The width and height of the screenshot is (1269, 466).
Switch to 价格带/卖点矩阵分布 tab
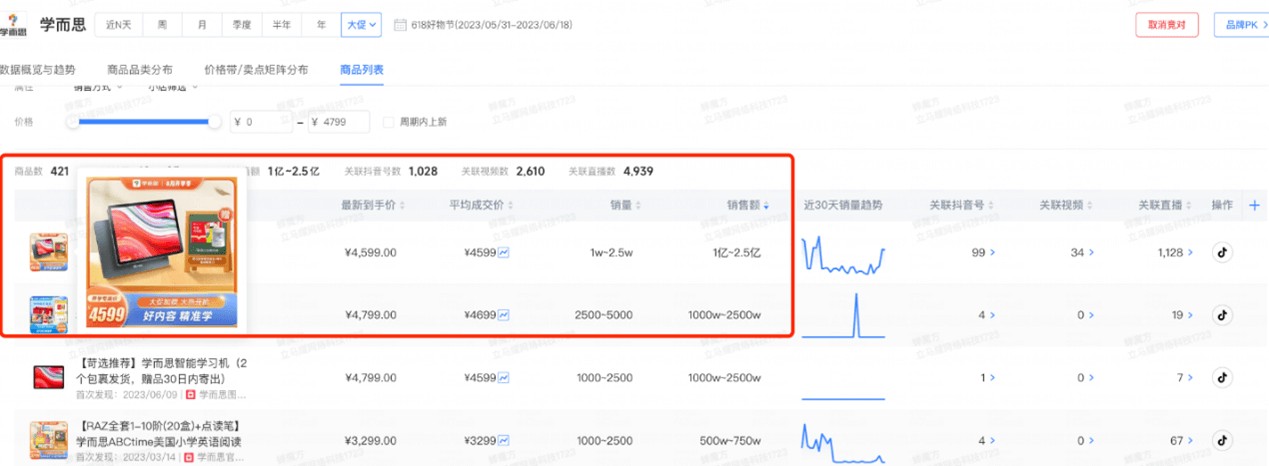256,70
